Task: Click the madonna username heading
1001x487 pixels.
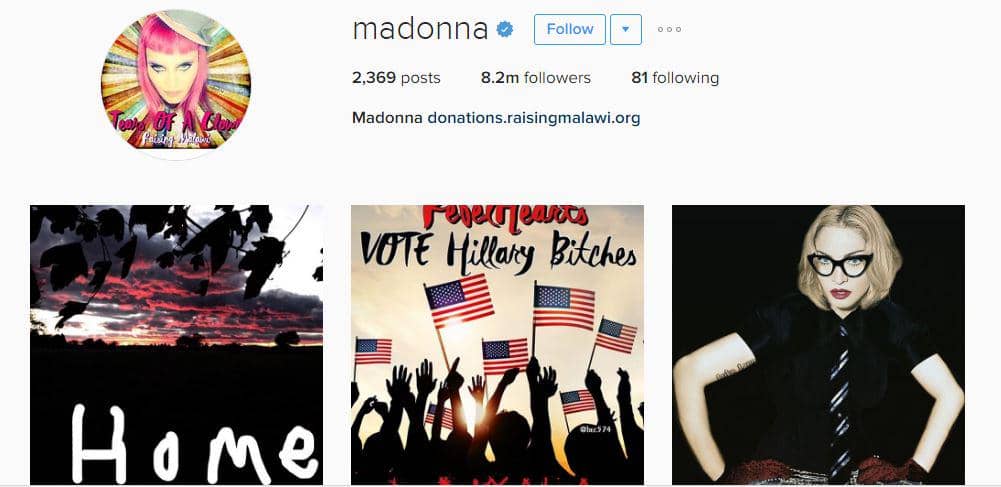Action: [420, 29]
